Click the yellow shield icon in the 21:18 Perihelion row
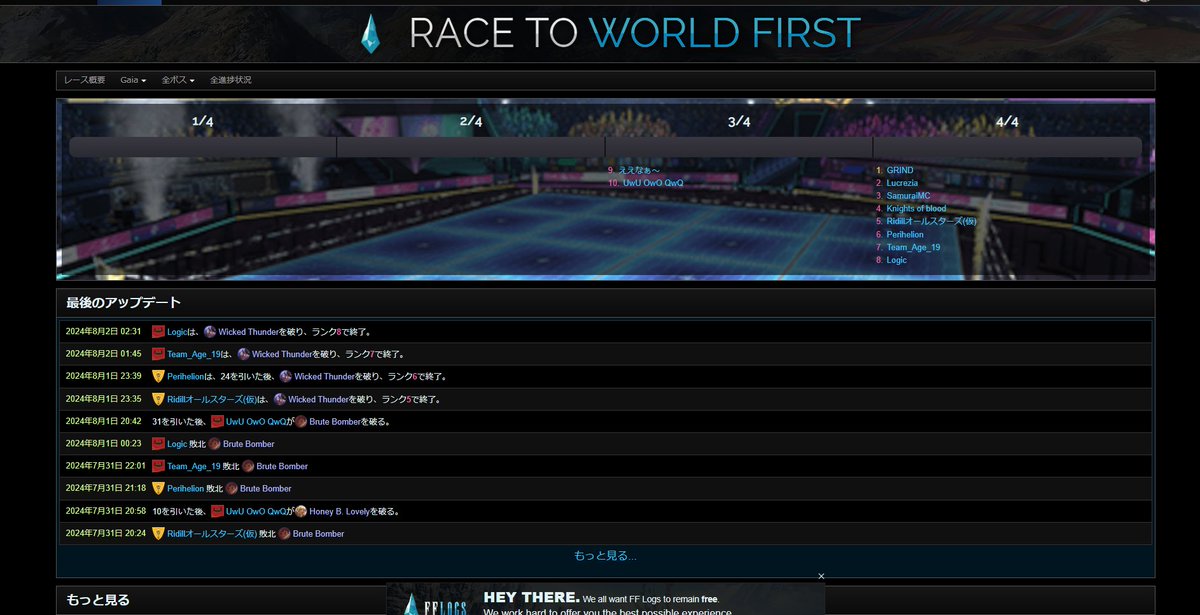Viewport: 1200px width, 615px height. click(158, 488)
